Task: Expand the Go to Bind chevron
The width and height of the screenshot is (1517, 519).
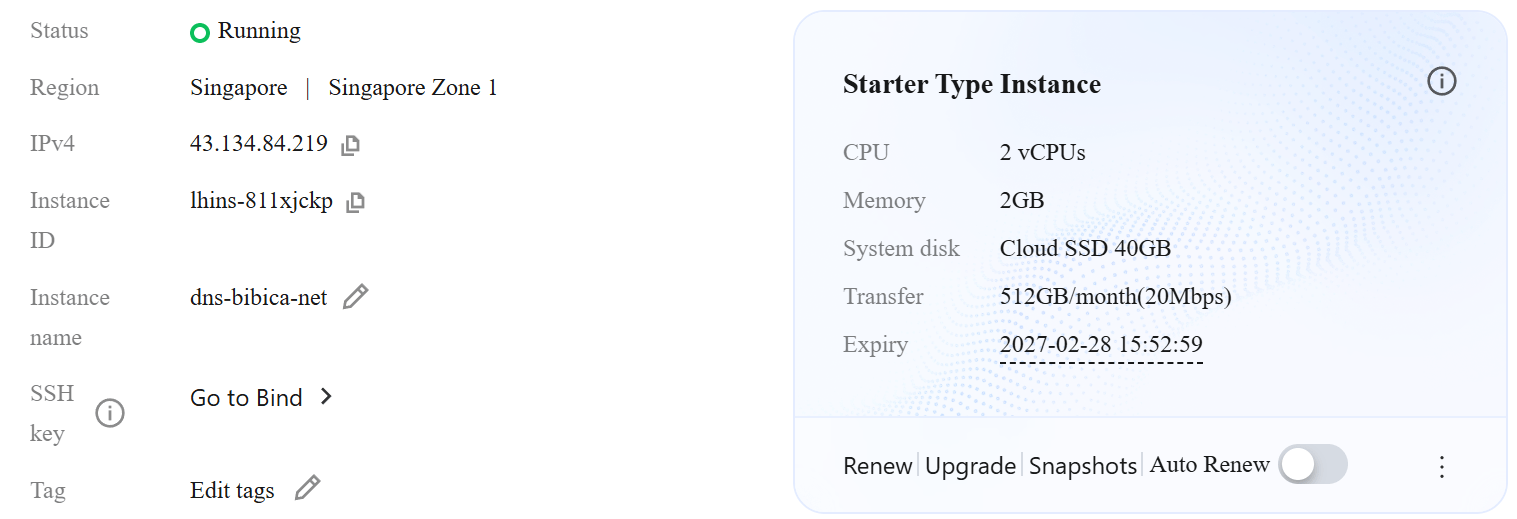Action: tap(325, 397)
